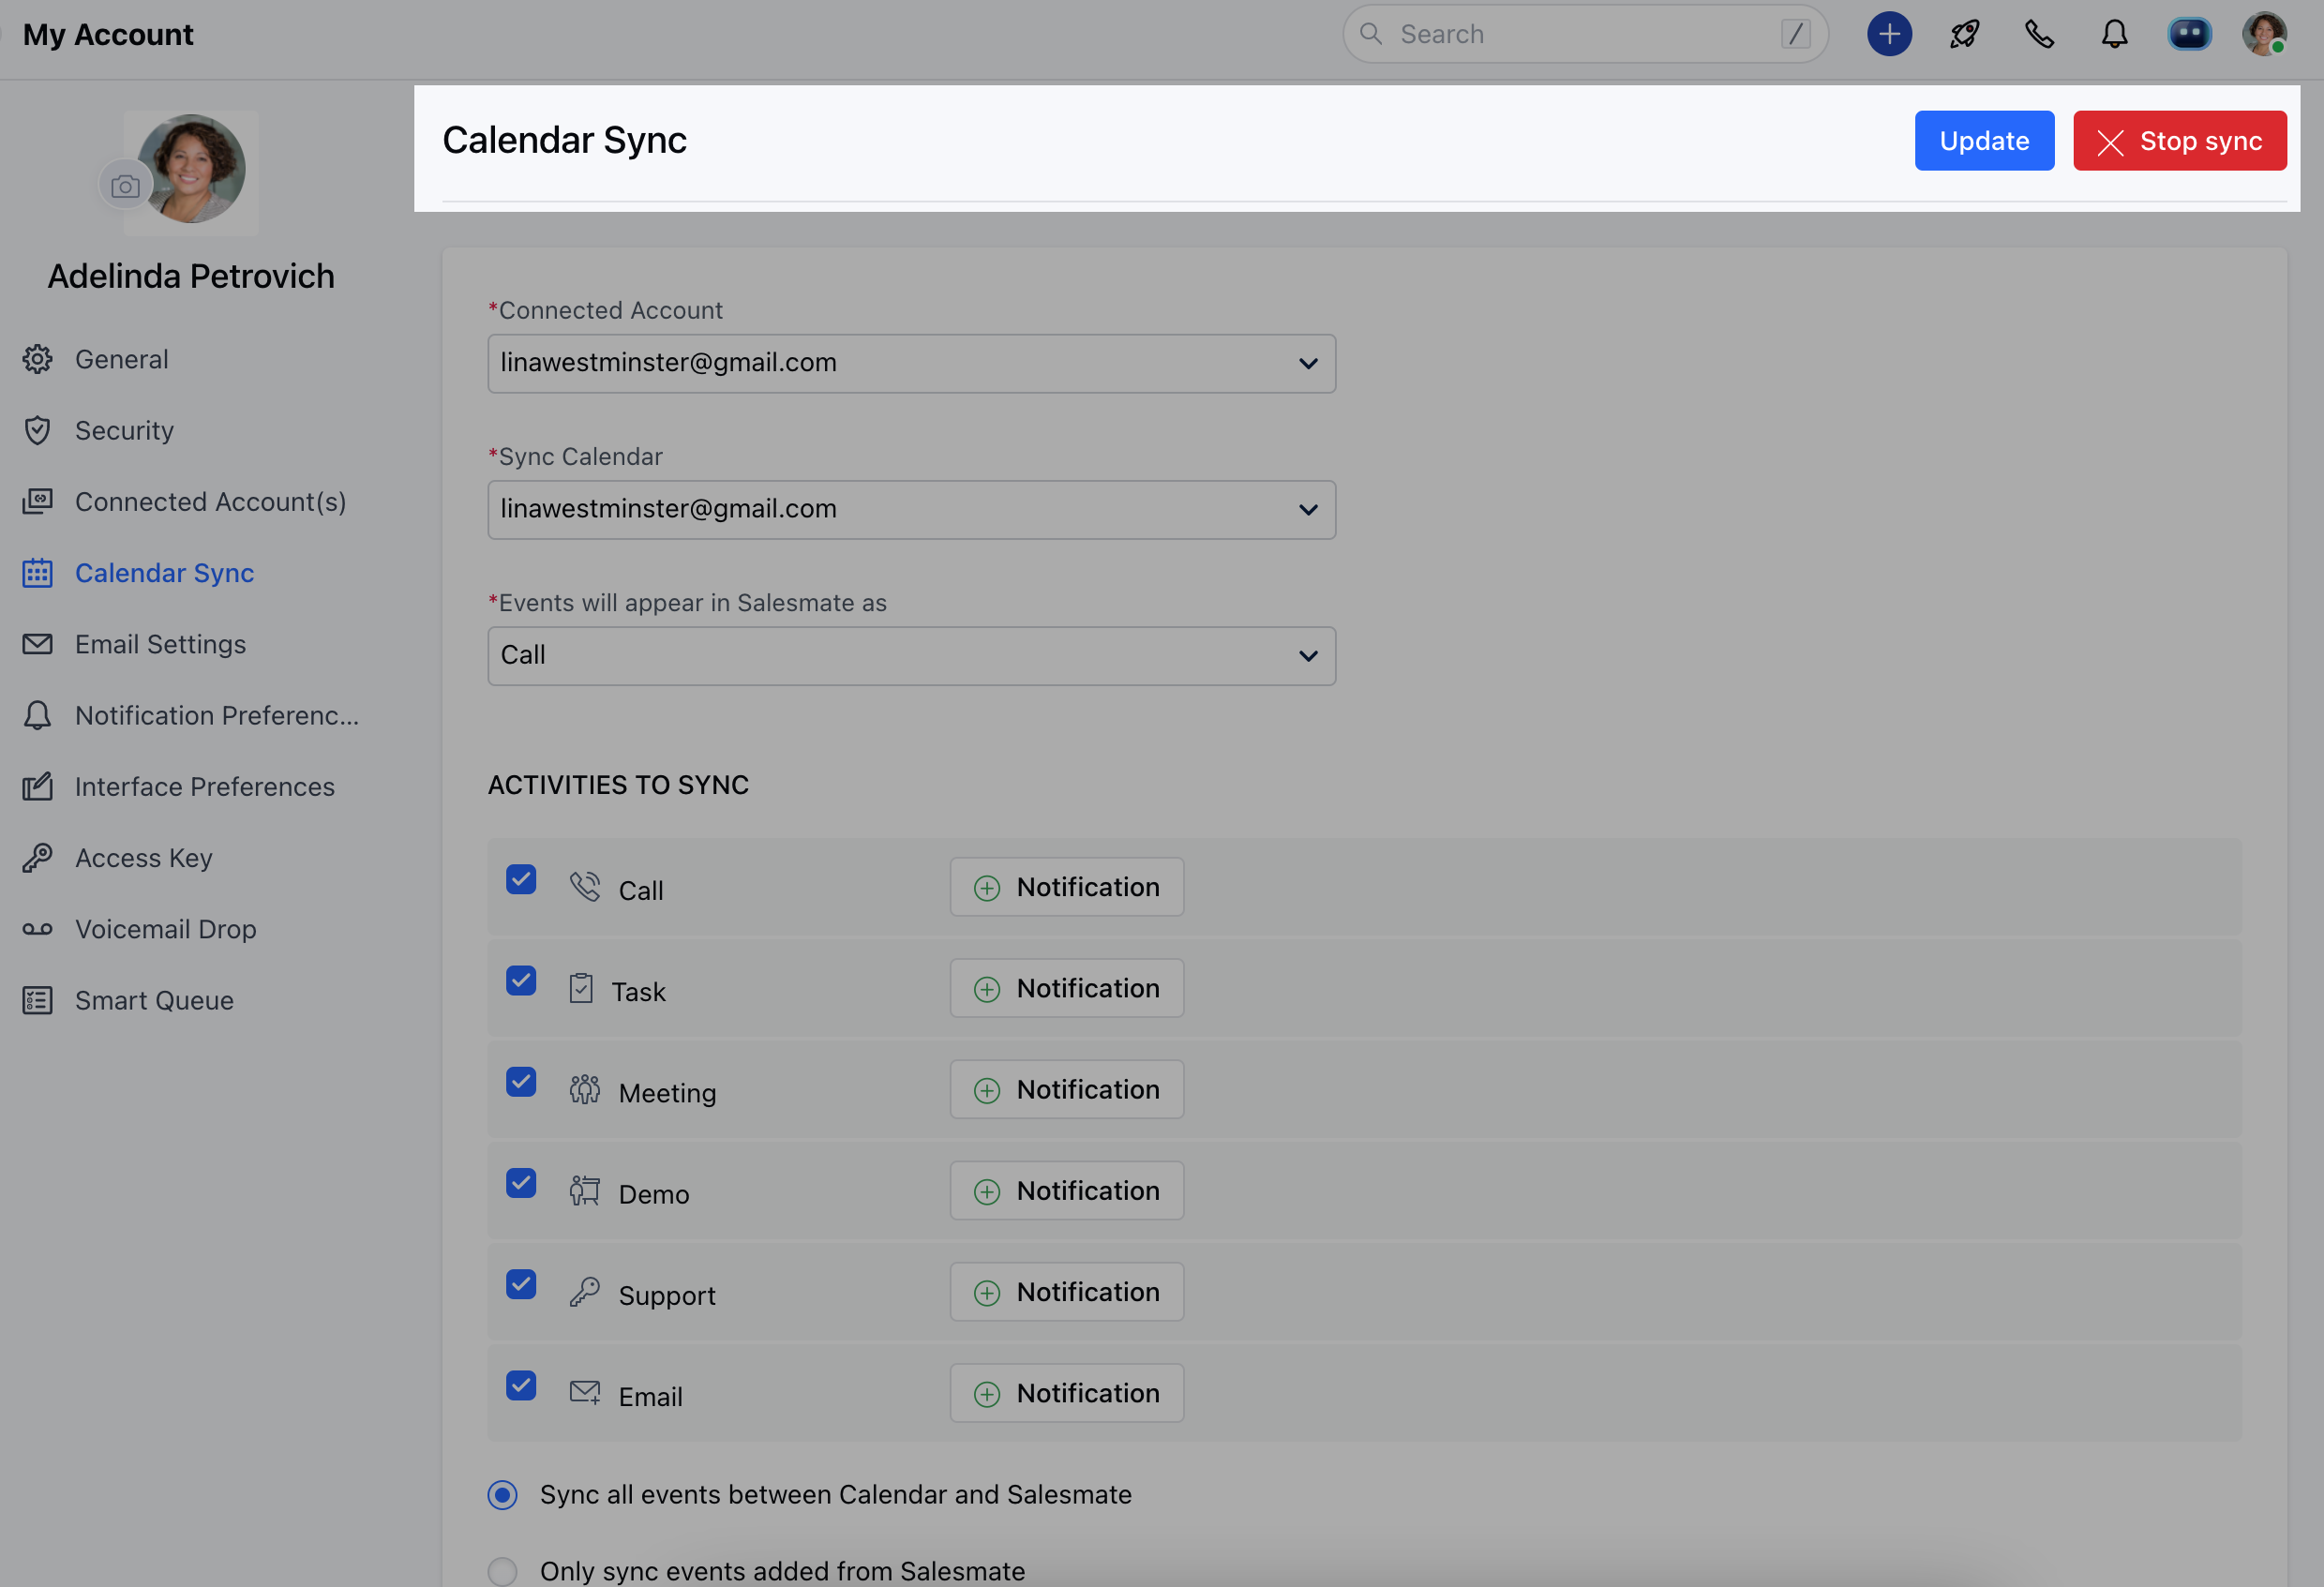Uncheck the Task activity checkbox
This screenshot has height=1587, width=2324.
coord(521,980)
